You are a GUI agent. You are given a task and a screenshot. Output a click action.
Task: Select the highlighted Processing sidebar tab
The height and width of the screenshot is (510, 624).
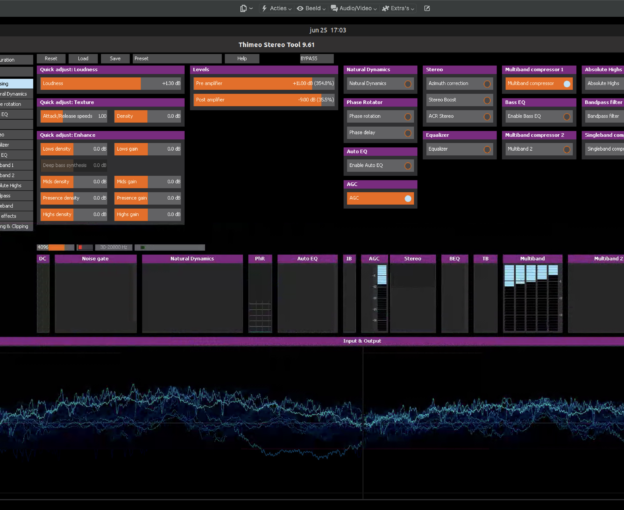16,84
